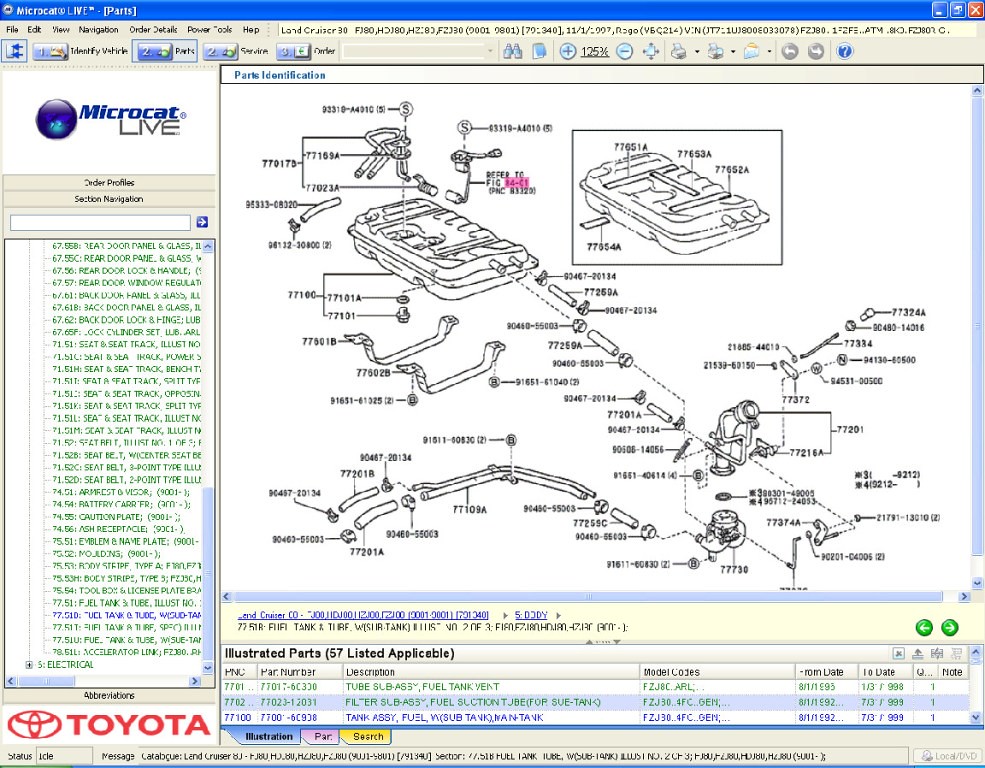Open the File menu
Screen dimensions: 985x768
(12, 30)
